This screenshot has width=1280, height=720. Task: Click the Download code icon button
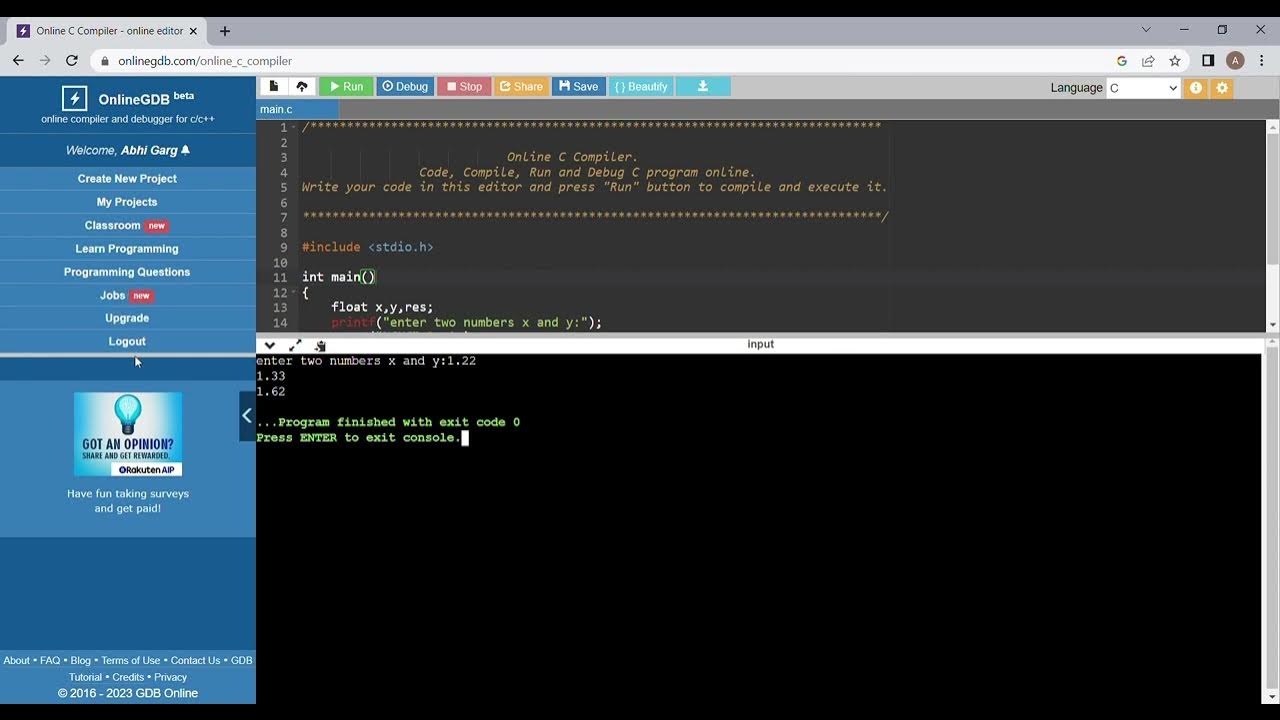(703, 87)
